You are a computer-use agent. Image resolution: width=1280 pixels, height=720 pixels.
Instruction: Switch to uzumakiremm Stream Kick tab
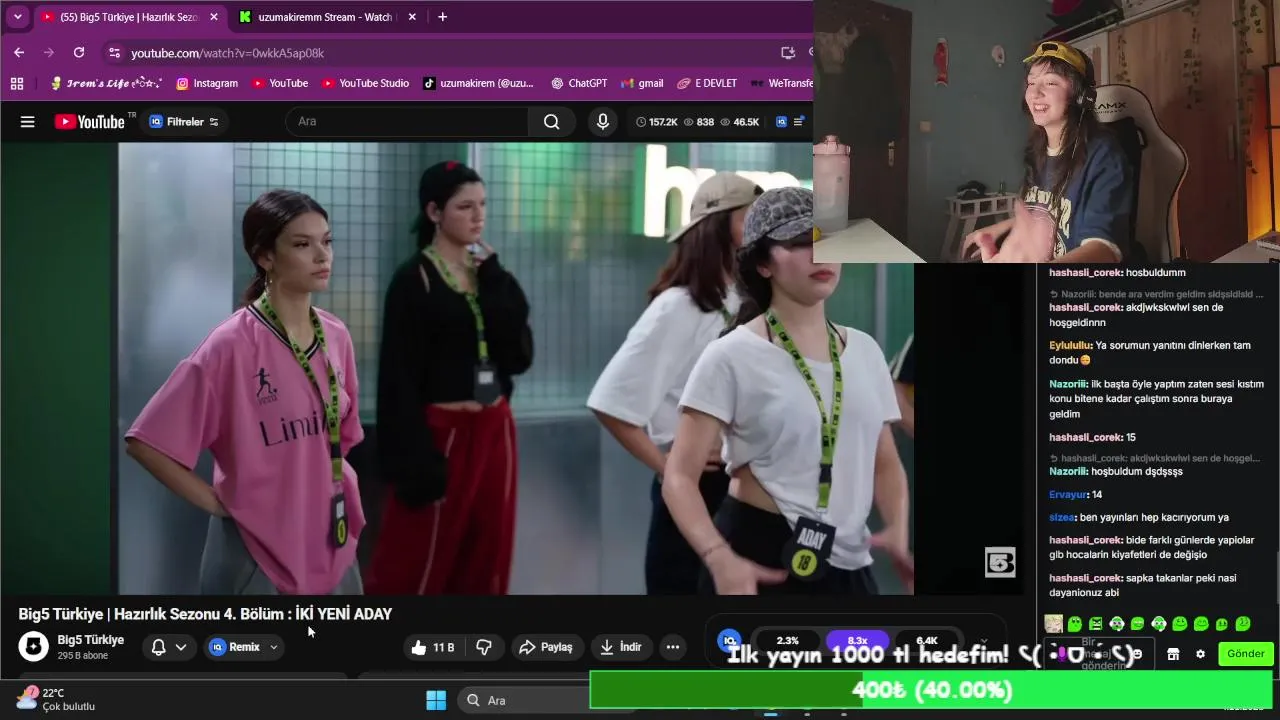[328, 17]
